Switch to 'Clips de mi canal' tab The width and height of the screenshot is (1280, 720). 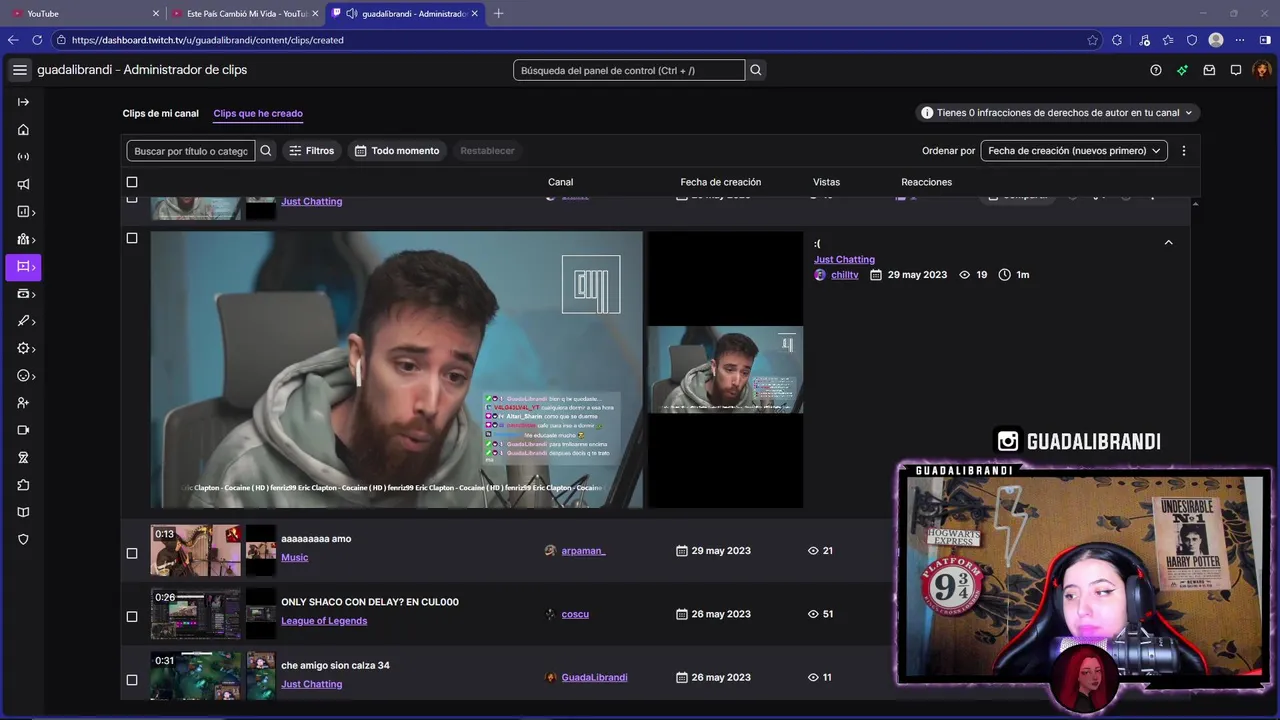click(161, 113)
